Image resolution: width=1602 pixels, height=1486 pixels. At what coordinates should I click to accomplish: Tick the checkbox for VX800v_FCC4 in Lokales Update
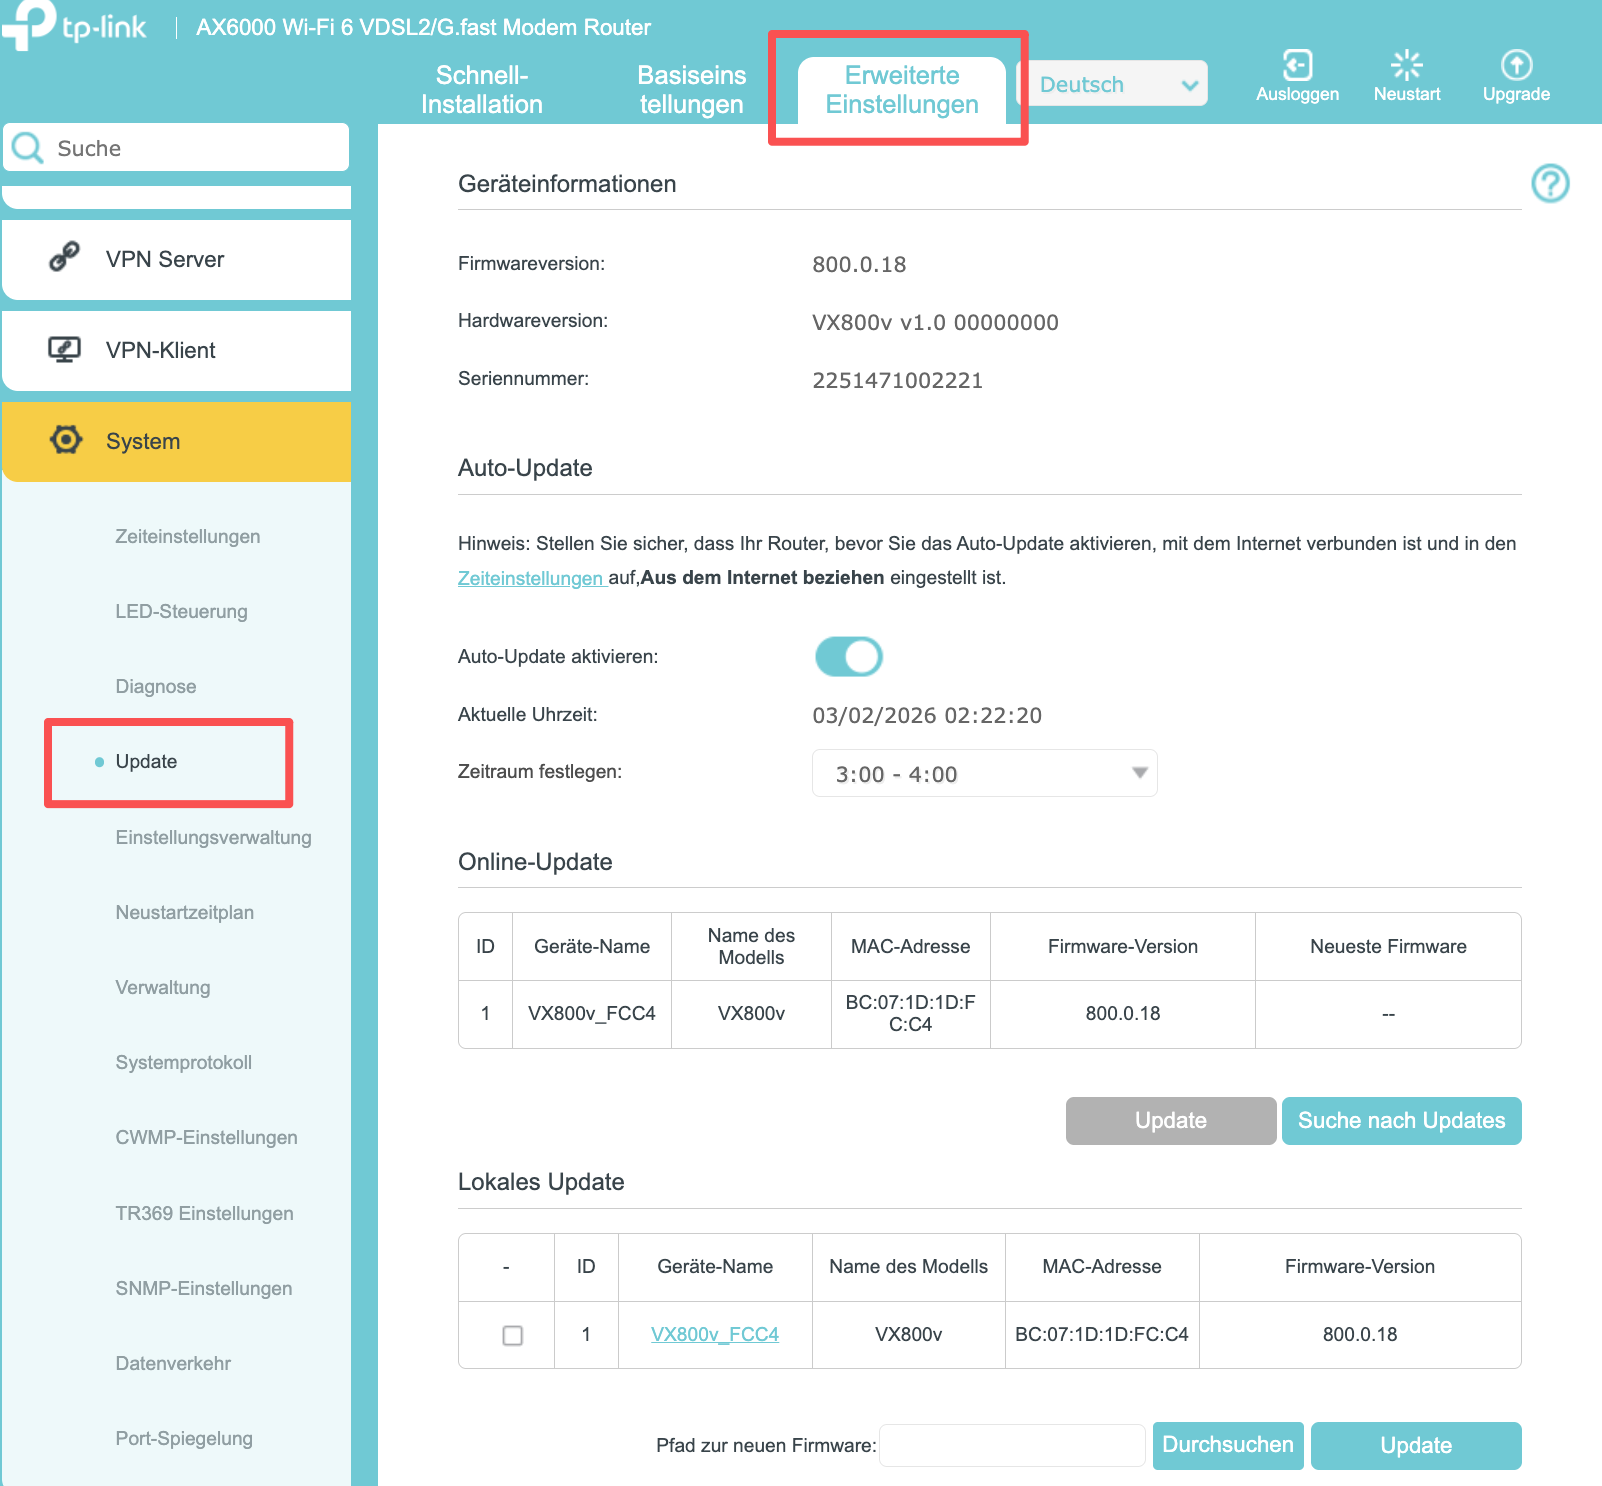point(512,1335)
